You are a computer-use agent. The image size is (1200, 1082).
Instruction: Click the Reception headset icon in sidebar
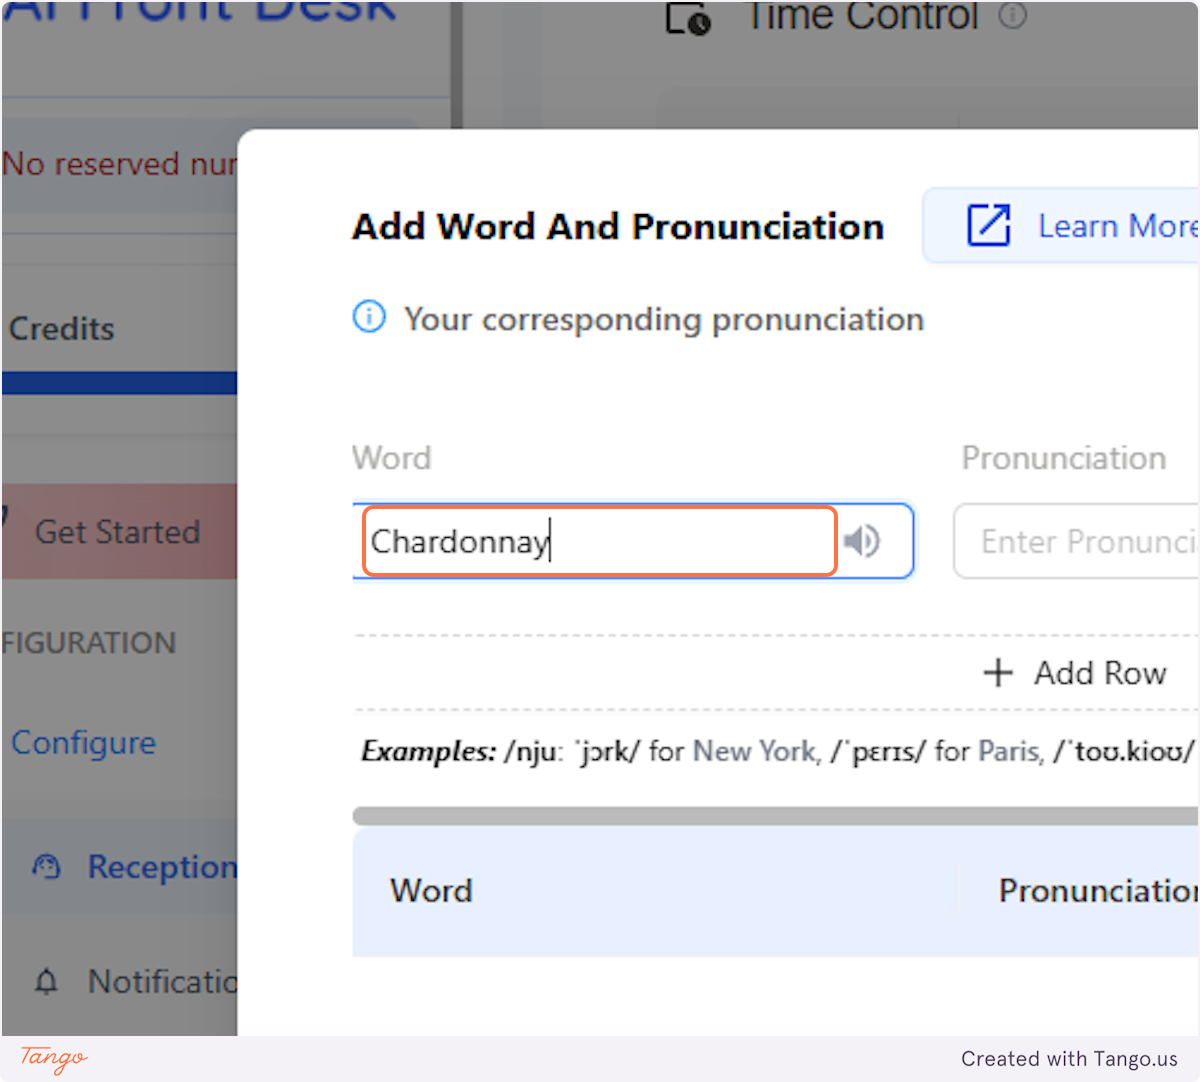(46, 866)
